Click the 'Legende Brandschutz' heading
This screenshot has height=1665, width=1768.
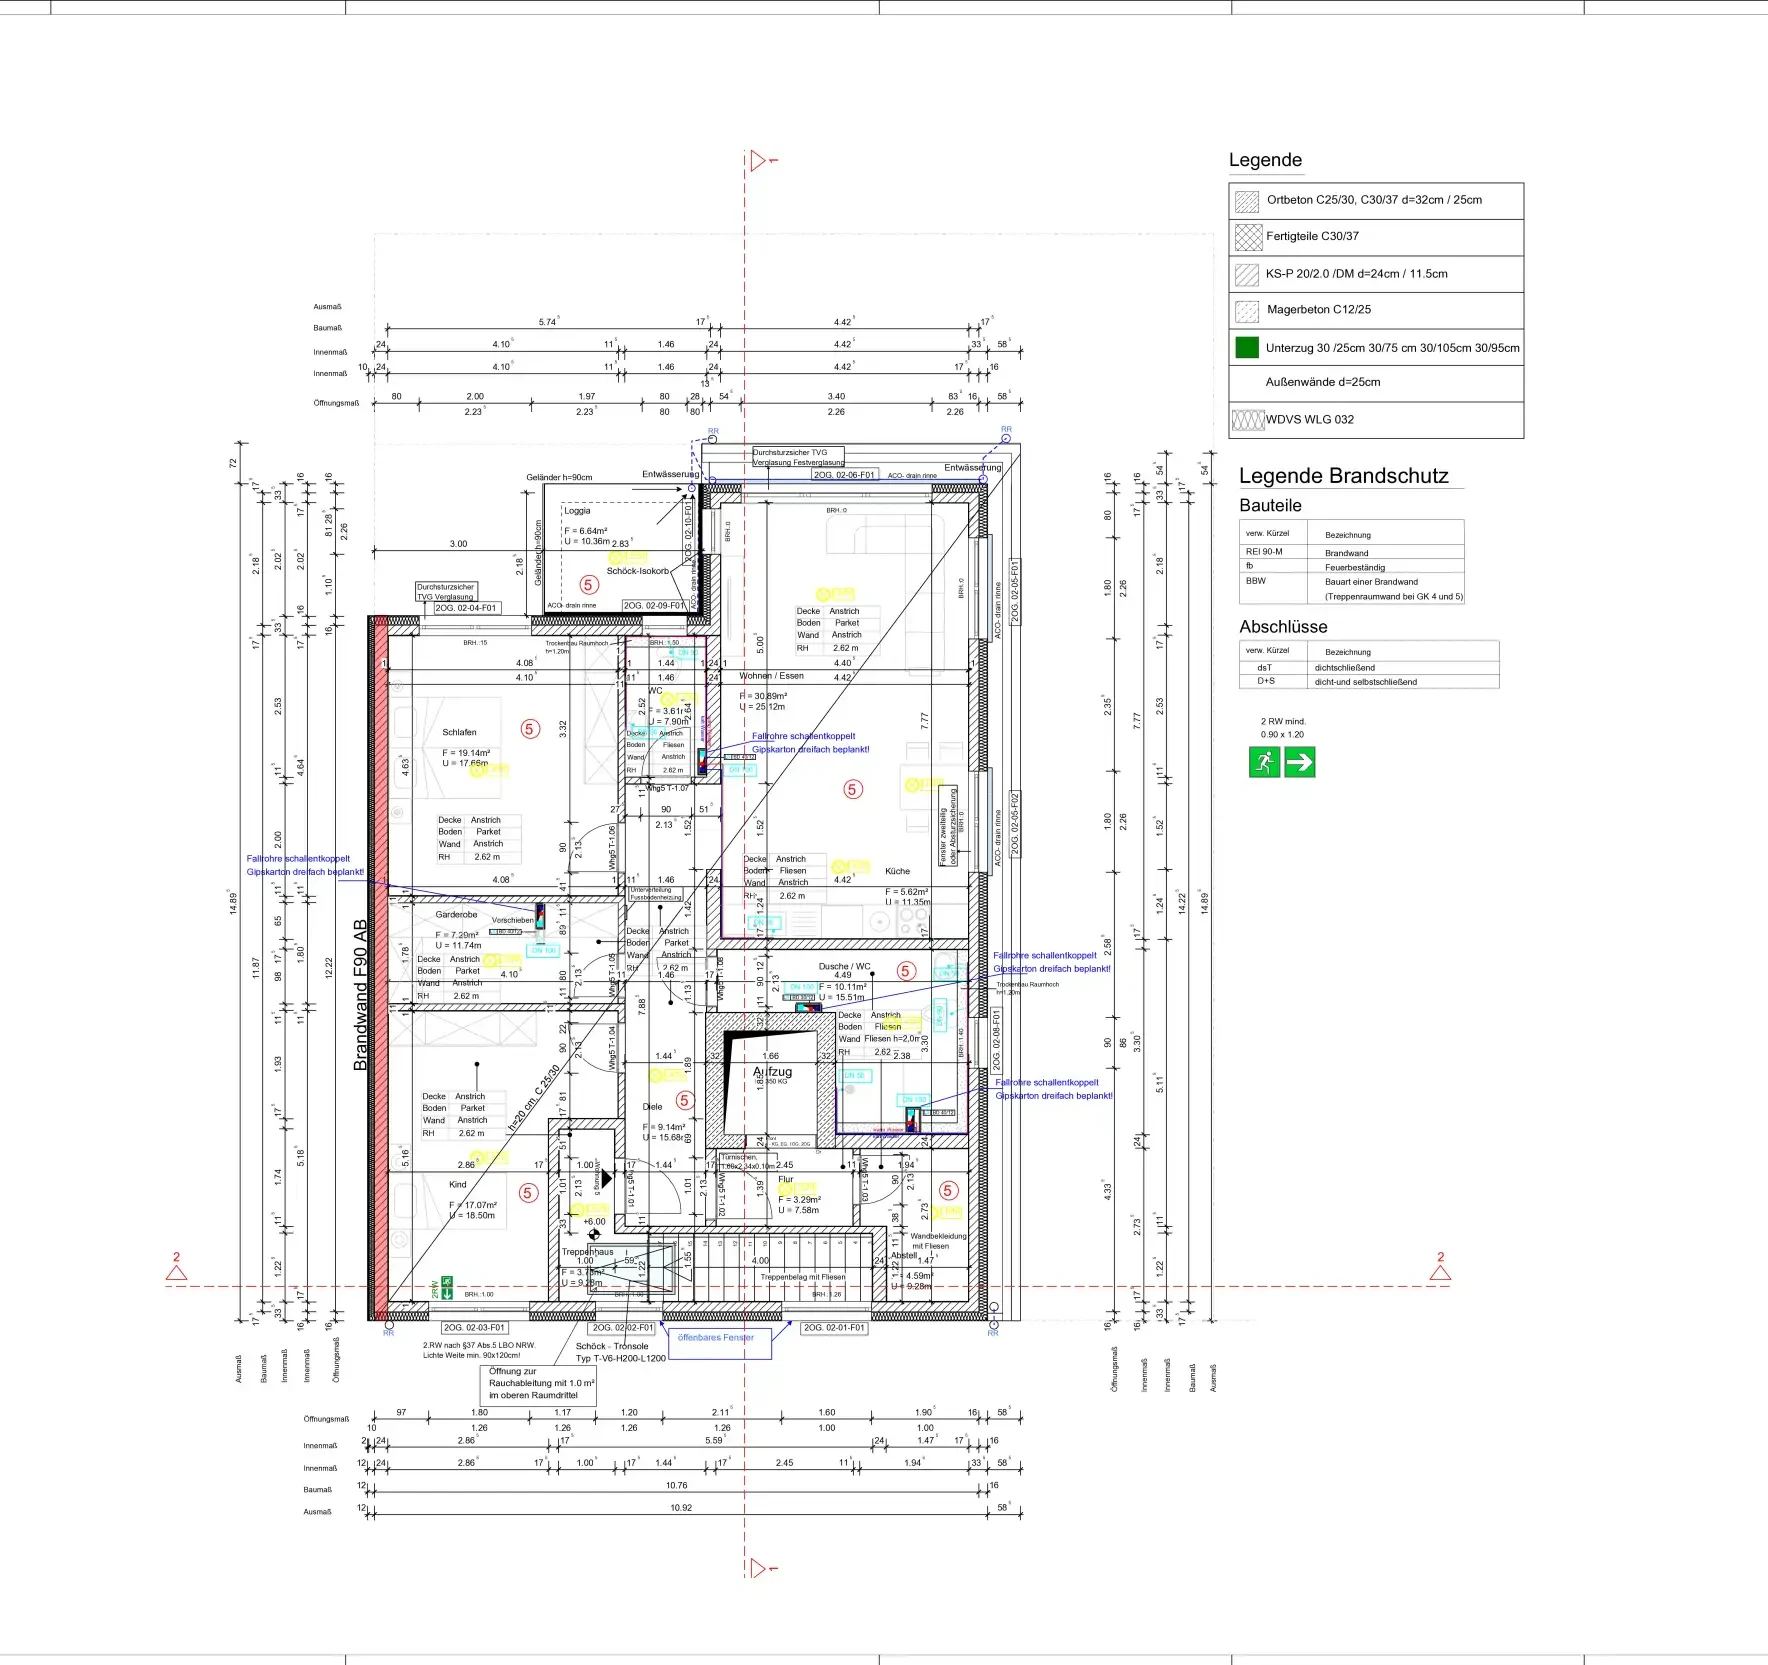click(x=1343, y=476)
